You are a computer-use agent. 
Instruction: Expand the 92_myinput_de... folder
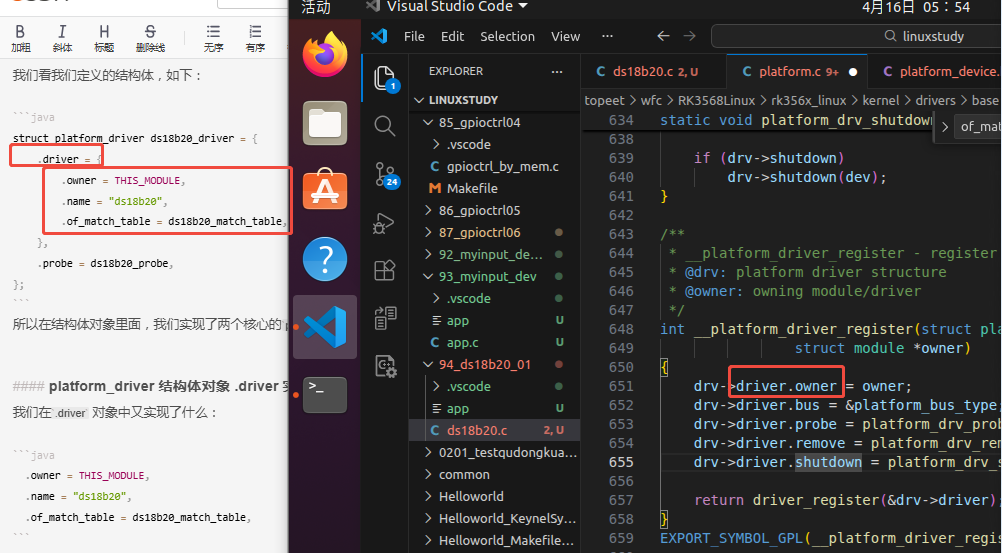[495, 254]
